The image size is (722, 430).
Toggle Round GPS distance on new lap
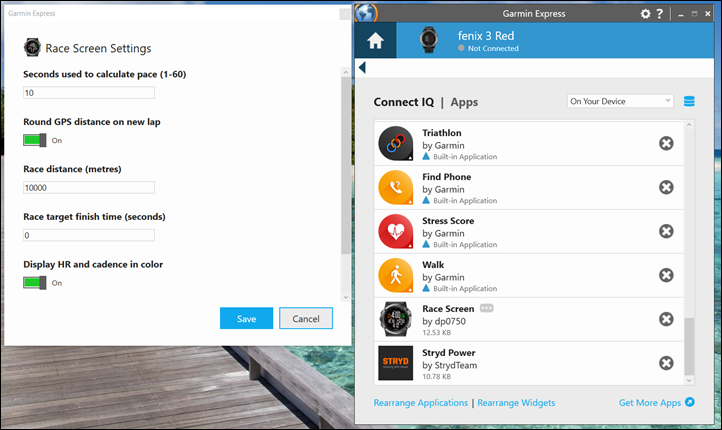point(36,140)
